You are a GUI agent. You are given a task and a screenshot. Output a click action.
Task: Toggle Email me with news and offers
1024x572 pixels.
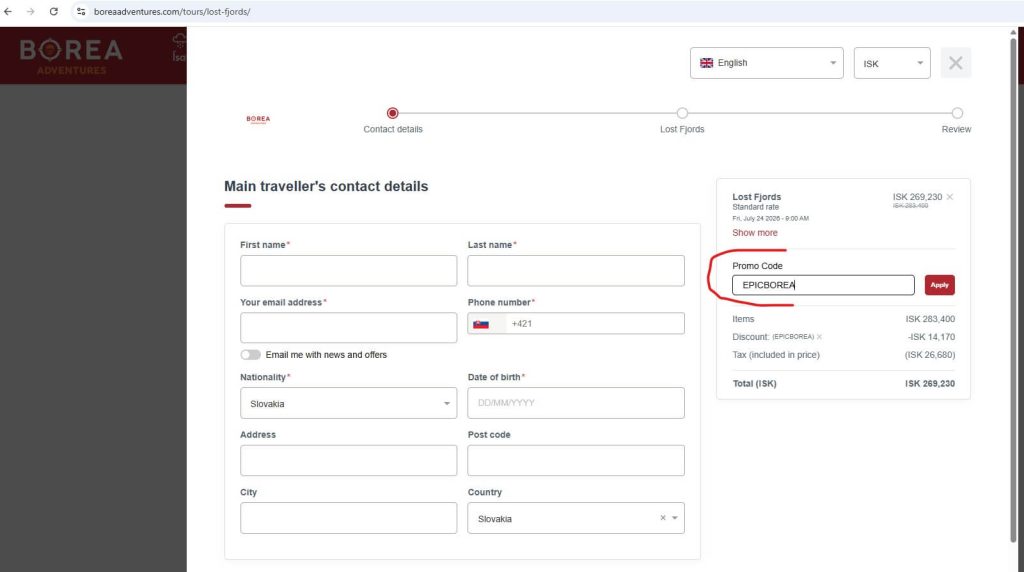250,355
